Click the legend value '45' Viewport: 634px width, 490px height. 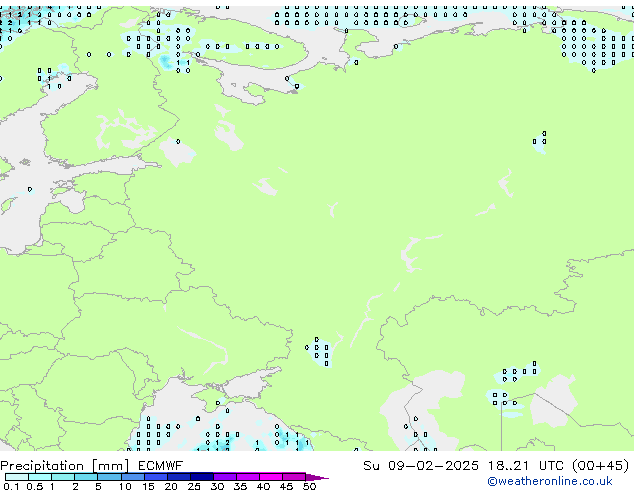click(286, 486)
